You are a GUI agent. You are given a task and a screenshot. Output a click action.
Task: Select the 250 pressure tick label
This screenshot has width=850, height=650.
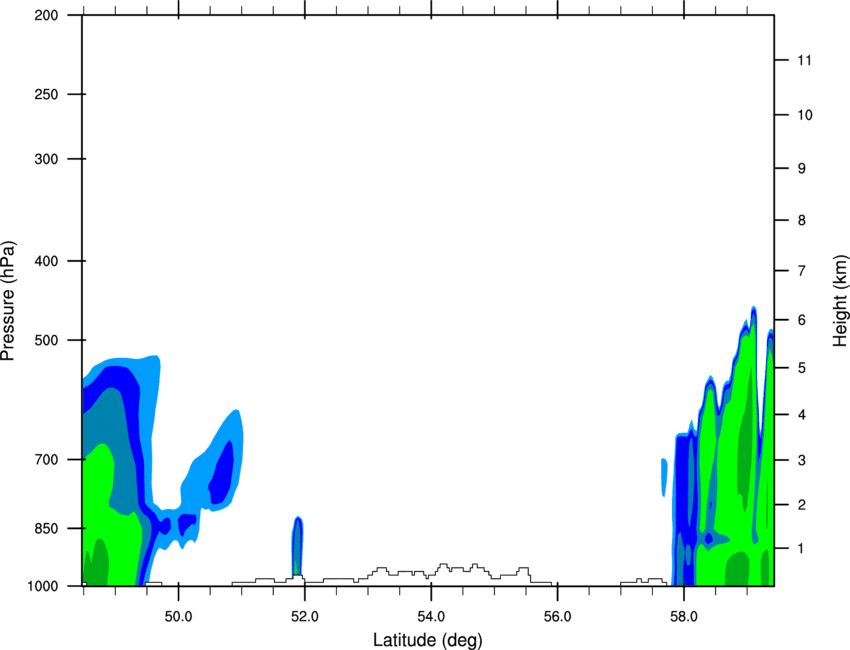(47, 94)
